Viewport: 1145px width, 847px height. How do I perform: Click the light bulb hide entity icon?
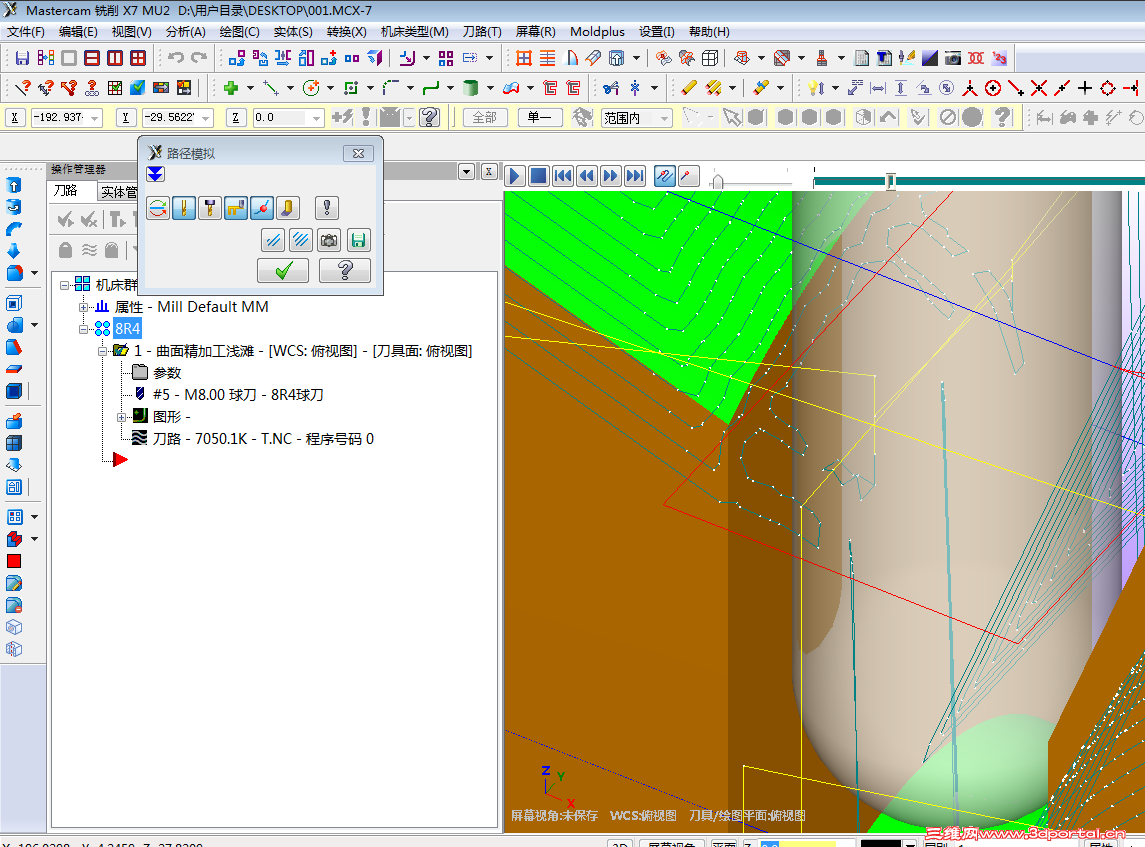coord(816,88)
